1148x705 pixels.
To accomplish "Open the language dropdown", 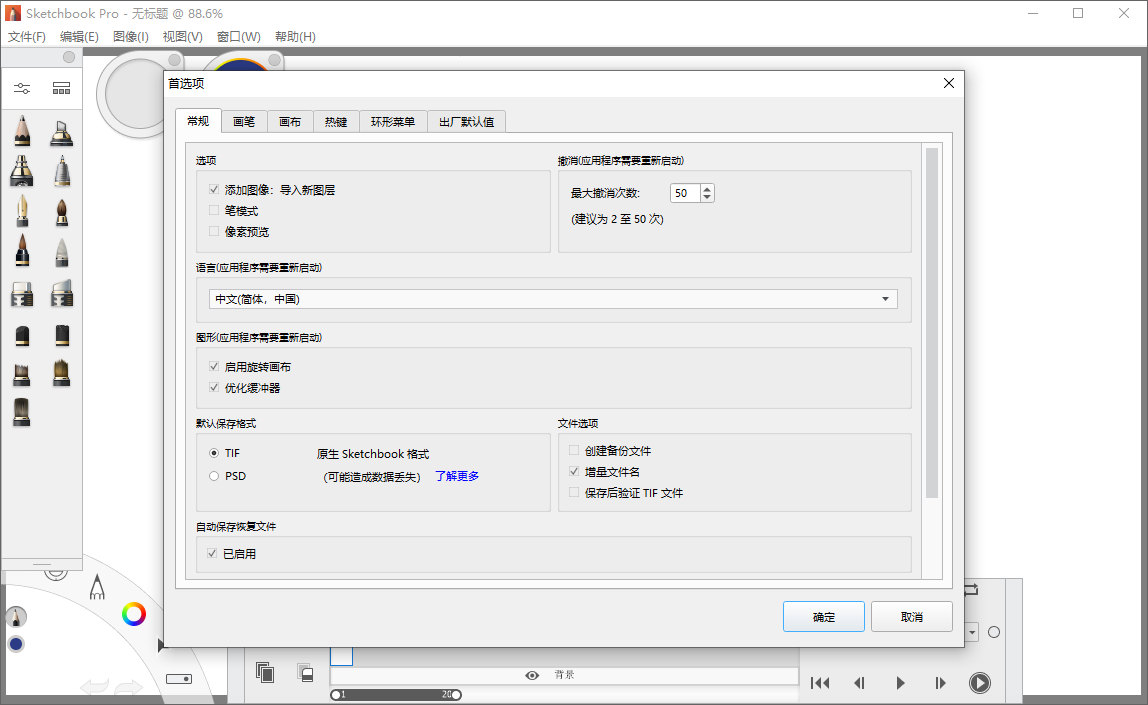I will [884, 298].
